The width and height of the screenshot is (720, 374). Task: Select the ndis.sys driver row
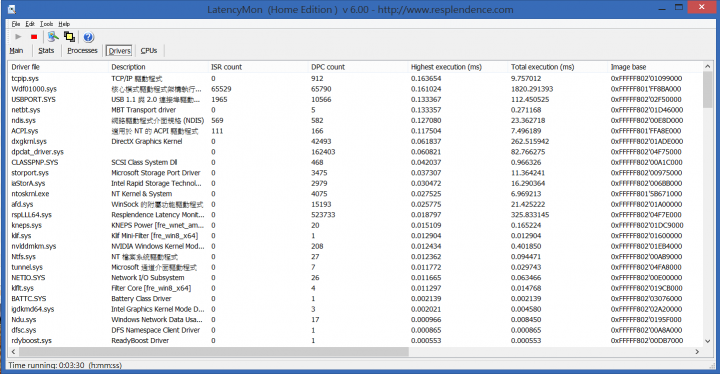click(x=355, y=120)
